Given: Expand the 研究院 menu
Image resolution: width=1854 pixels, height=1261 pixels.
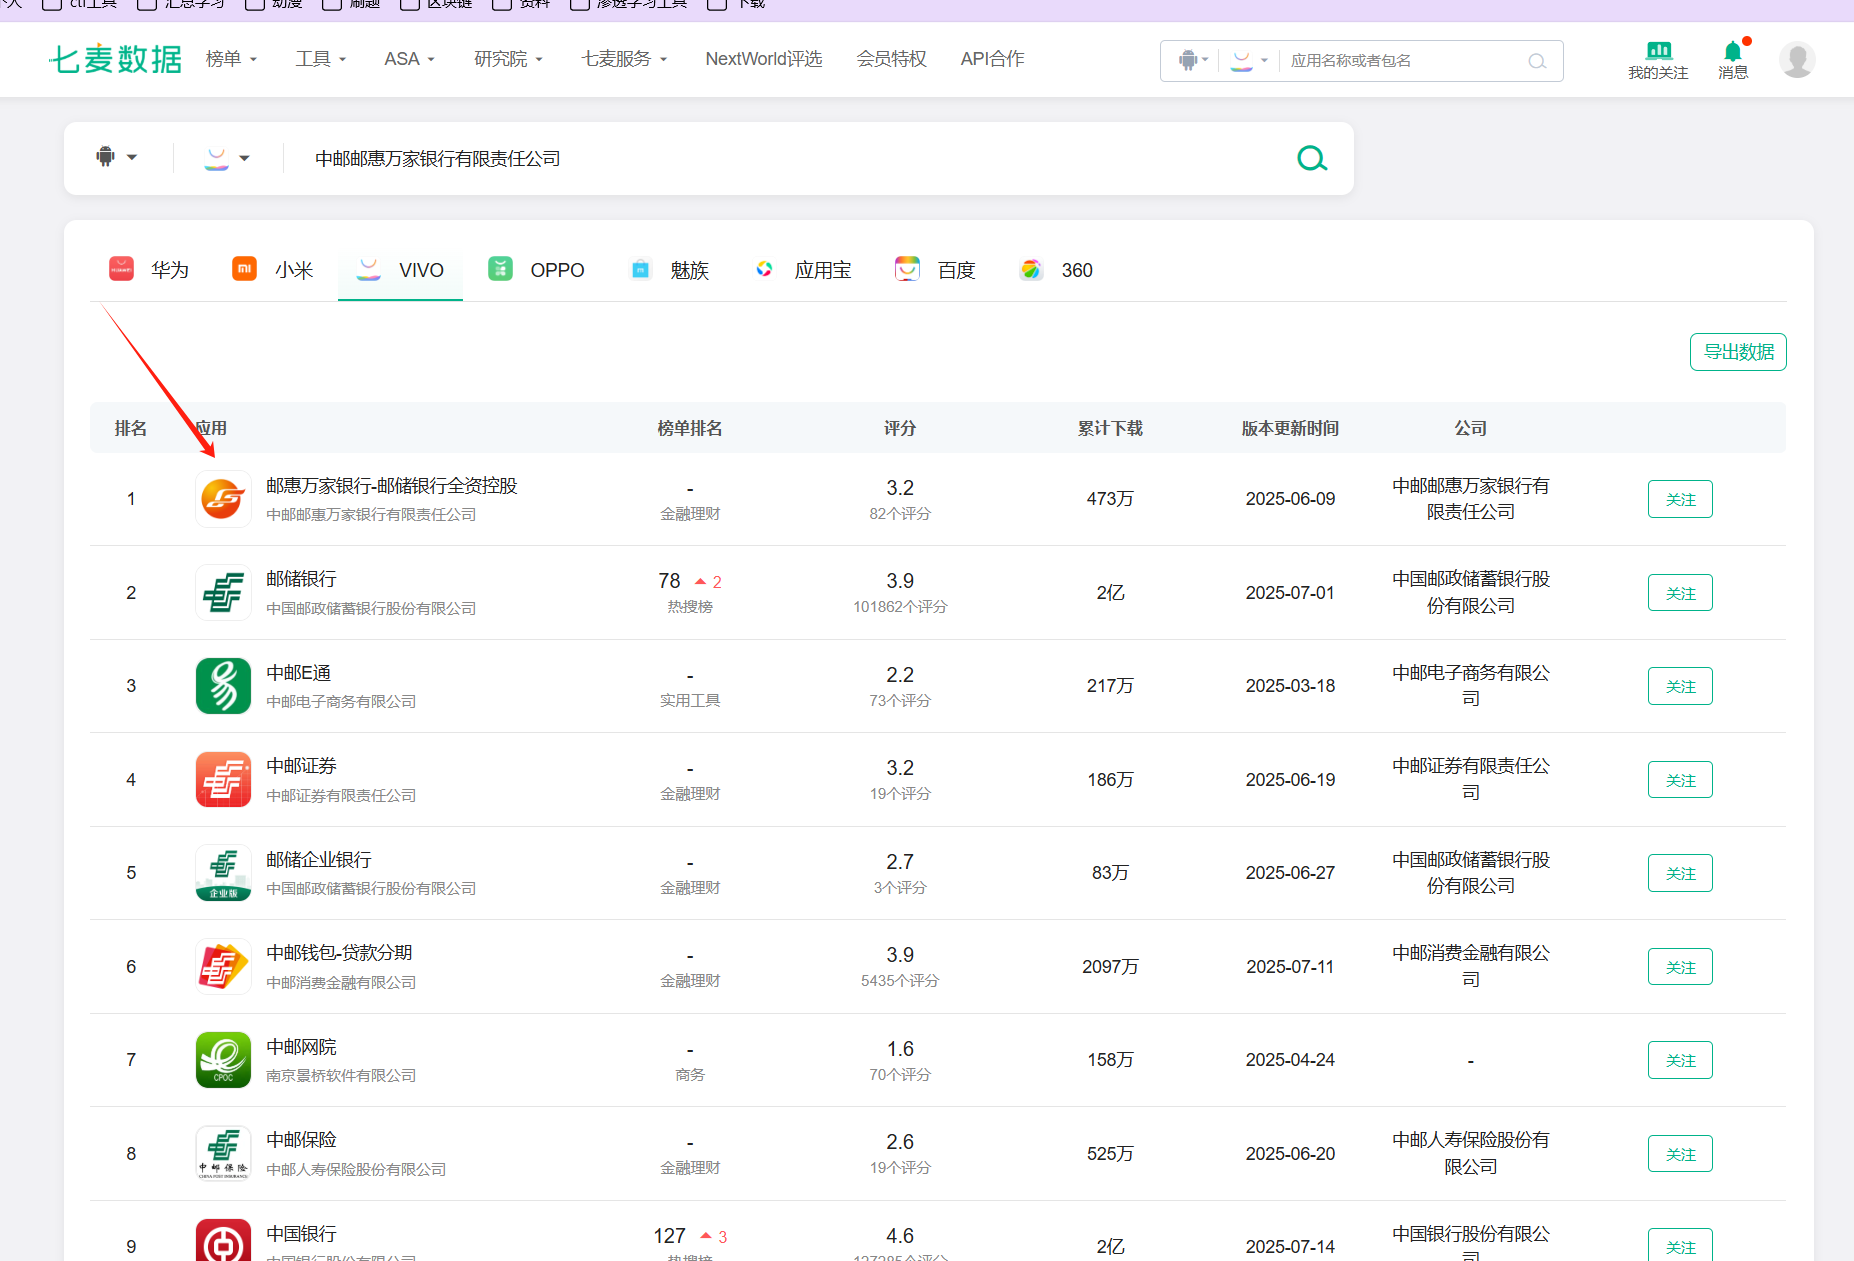Looking at the screenshot, I should (x=509, y=59).
